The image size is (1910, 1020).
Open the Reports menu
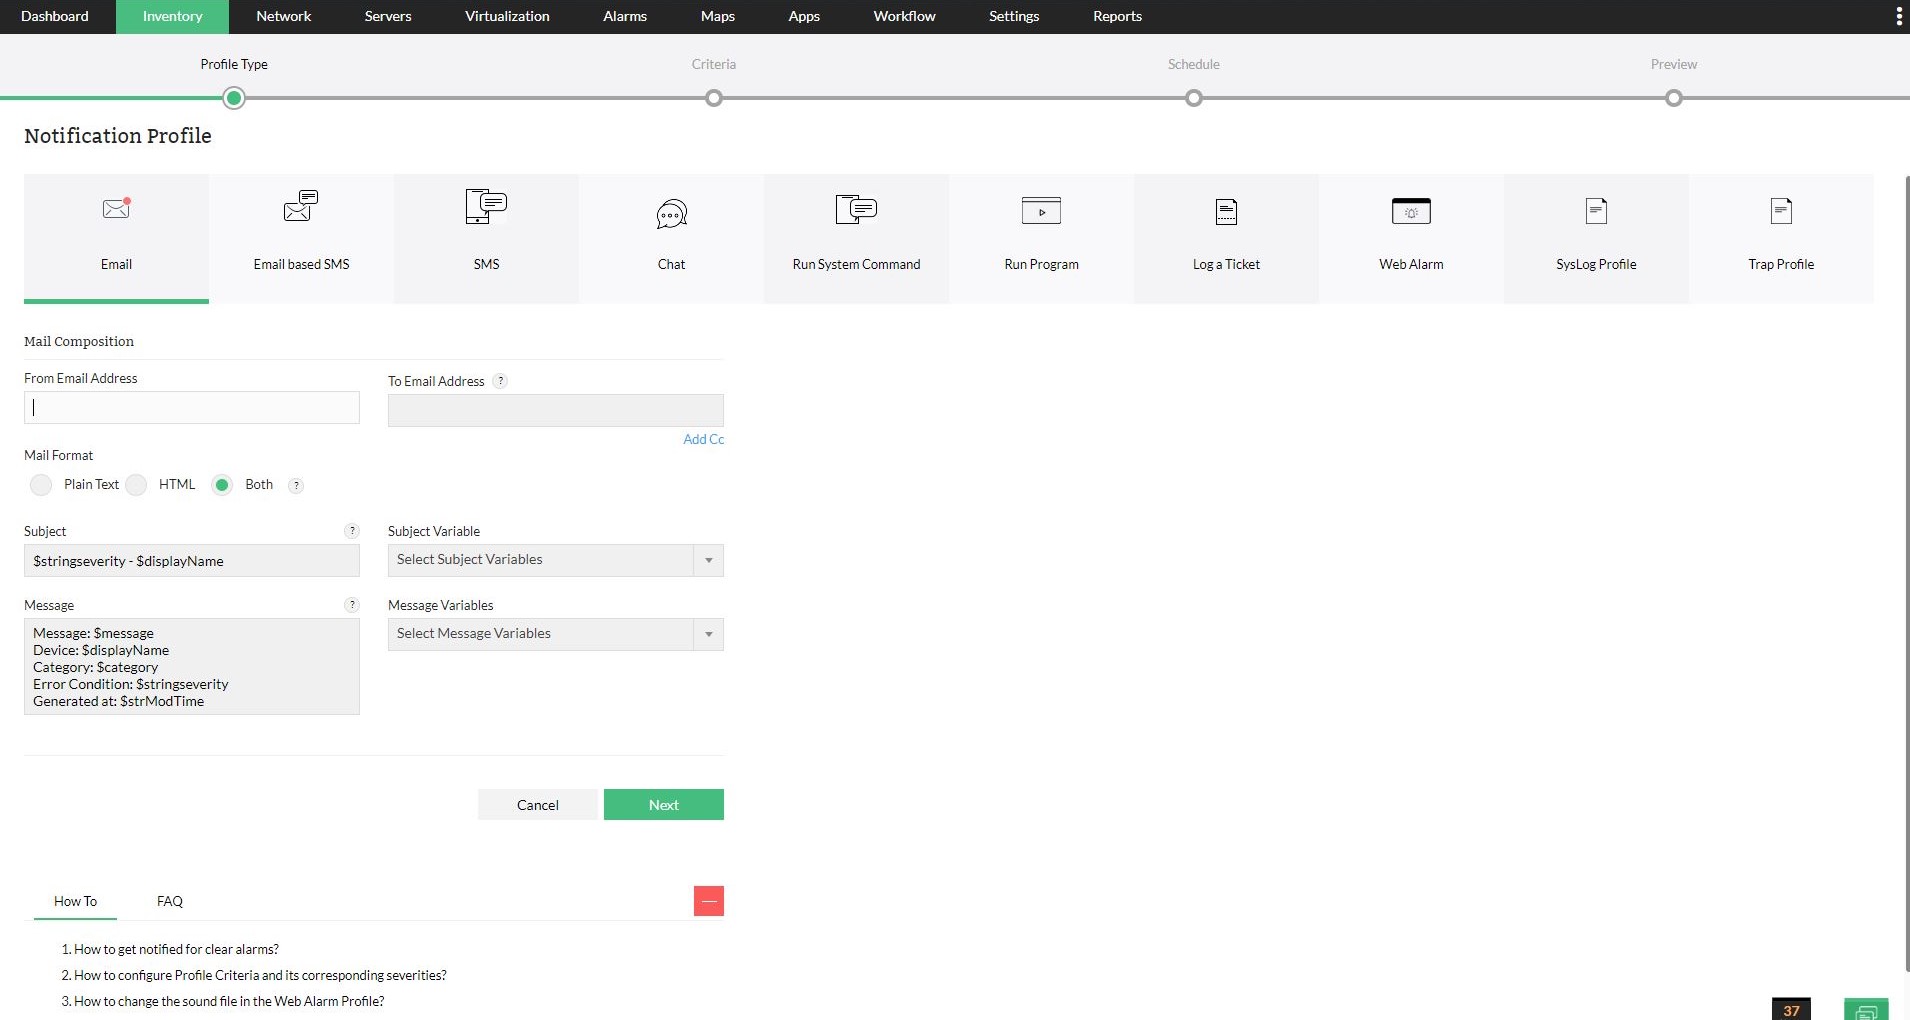click(1117, 16)
